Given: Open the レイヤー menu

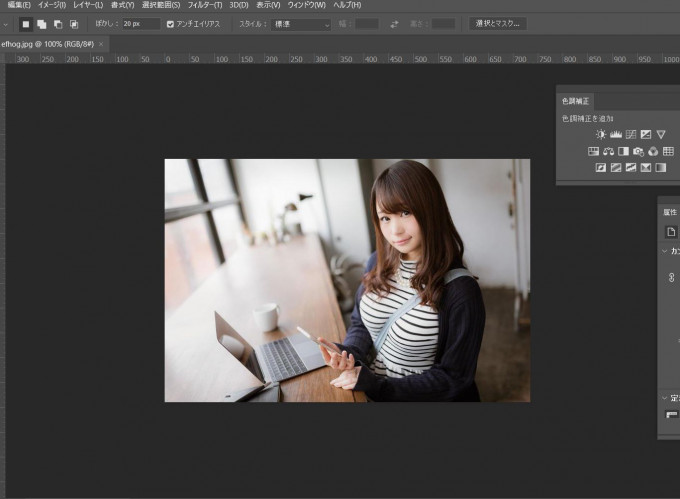Looking at the screenshot, I should point(87,6).
